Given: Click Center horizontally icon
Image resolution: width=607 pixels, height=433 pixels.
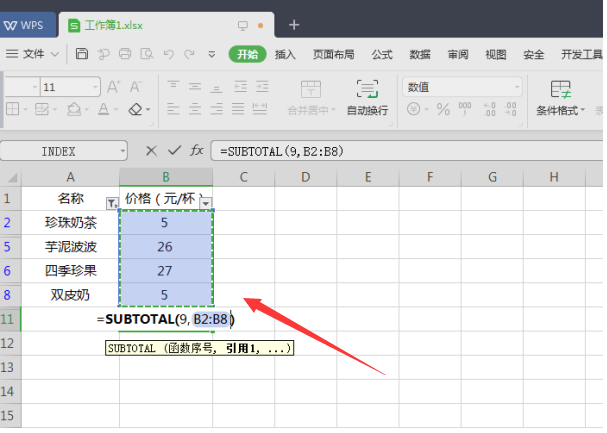Looking at the screenshot, I should tap(195, 109).
